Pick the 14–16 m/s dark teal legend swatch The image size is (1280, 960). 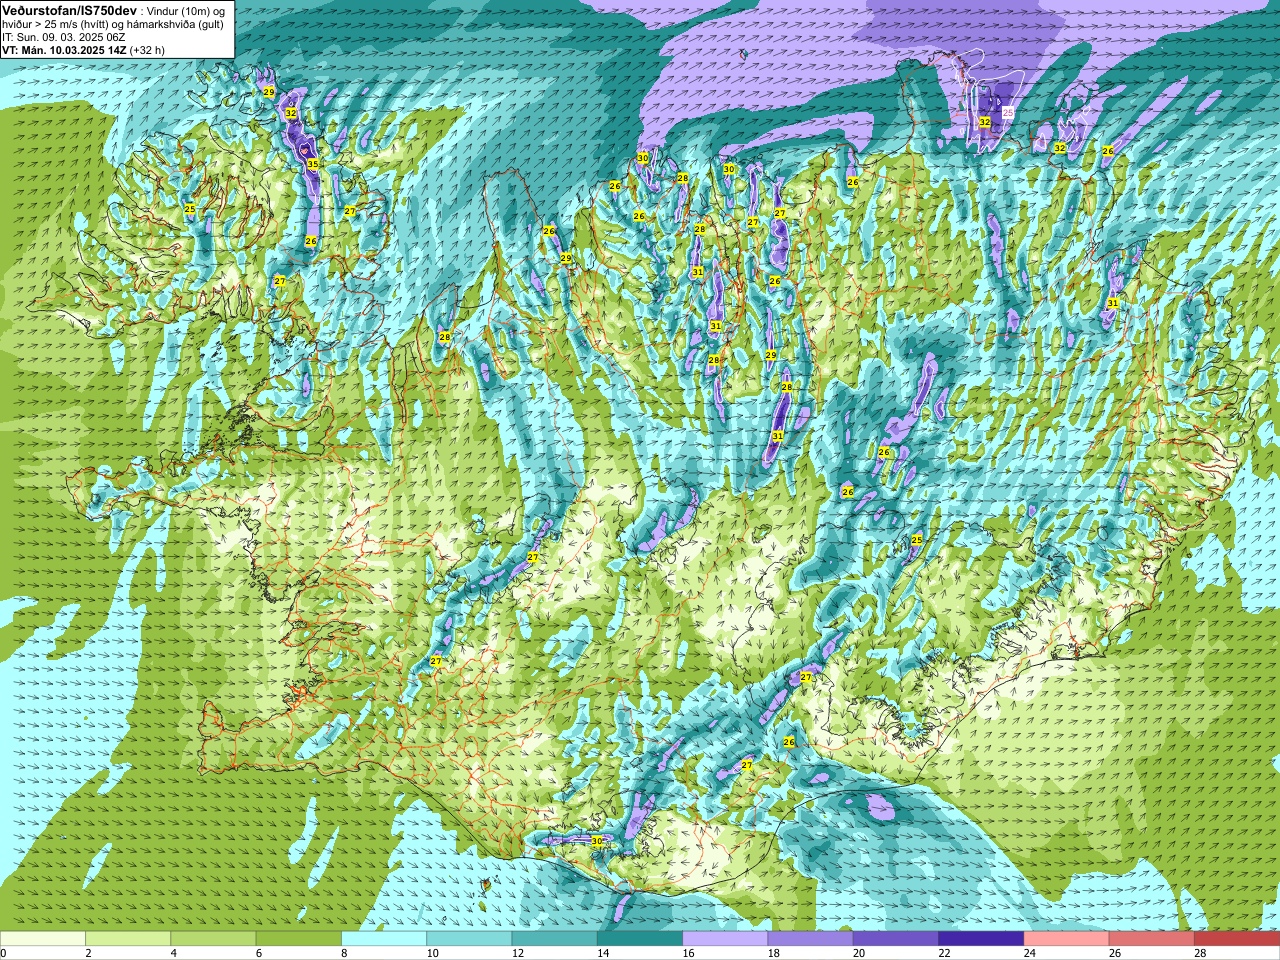[x=640, y=939]
